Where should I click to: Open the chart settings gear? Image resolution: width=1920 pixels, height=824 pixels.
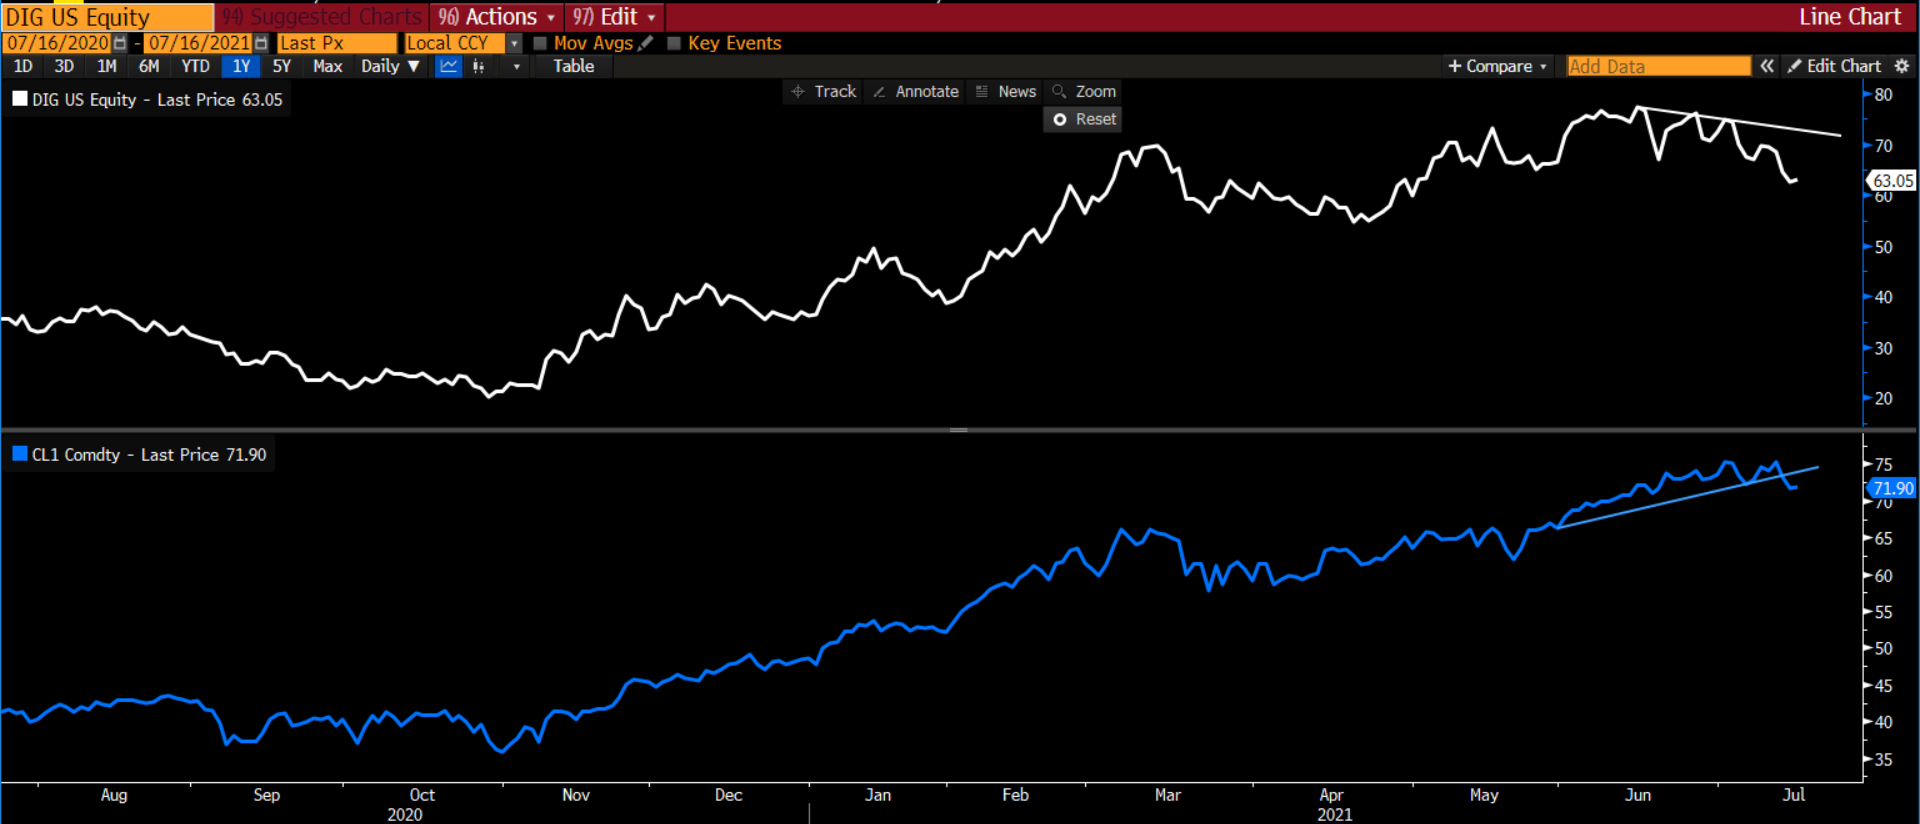point(1902,66)
